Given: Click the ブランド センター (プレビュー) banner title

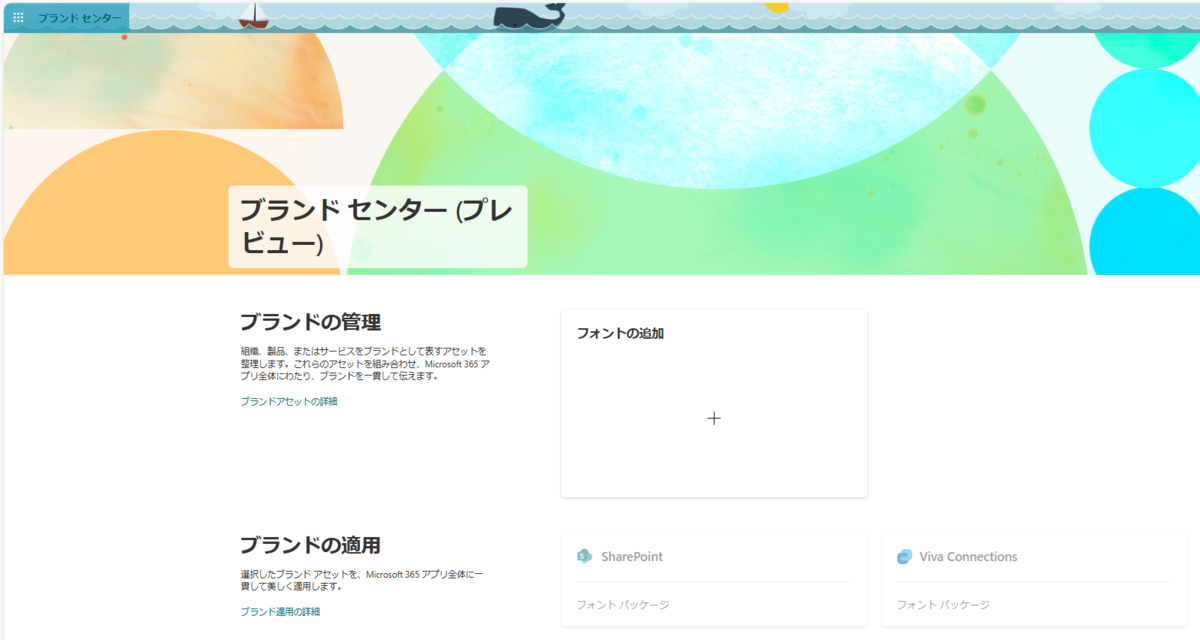Looking at the screenshot, I should click(x=376, y=227).
